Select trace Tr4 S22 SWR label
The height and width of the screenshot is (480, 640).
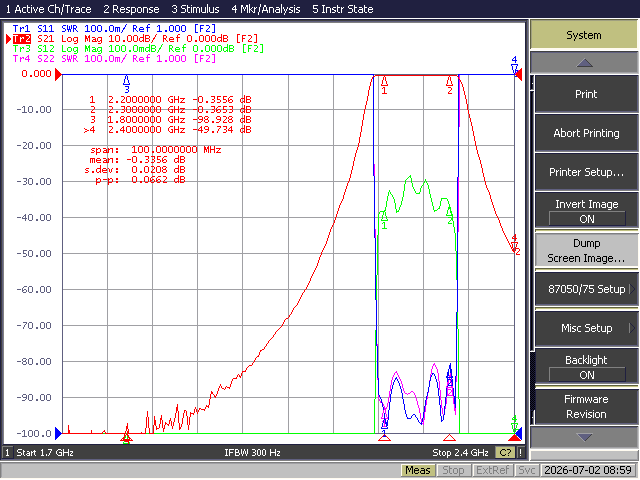click(x=114, y=59)
